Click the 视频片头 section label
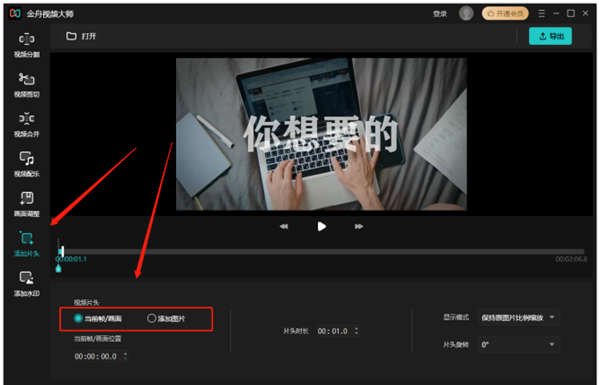 pyautogui.click(x=86, y=303)
